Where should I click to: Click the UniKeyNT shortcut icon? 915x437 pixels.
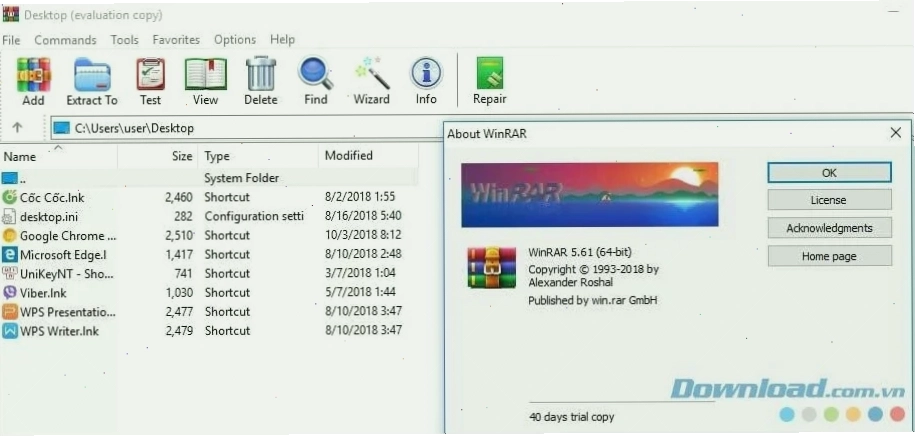(9, 274)
